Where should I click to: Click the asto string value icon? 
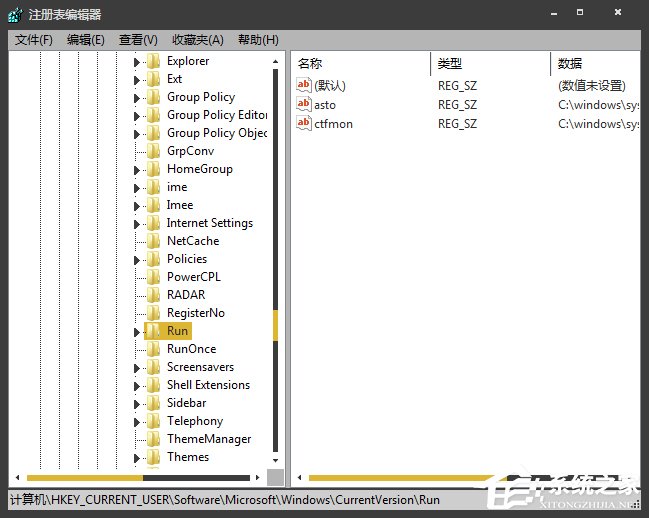(x=304, y=104)
